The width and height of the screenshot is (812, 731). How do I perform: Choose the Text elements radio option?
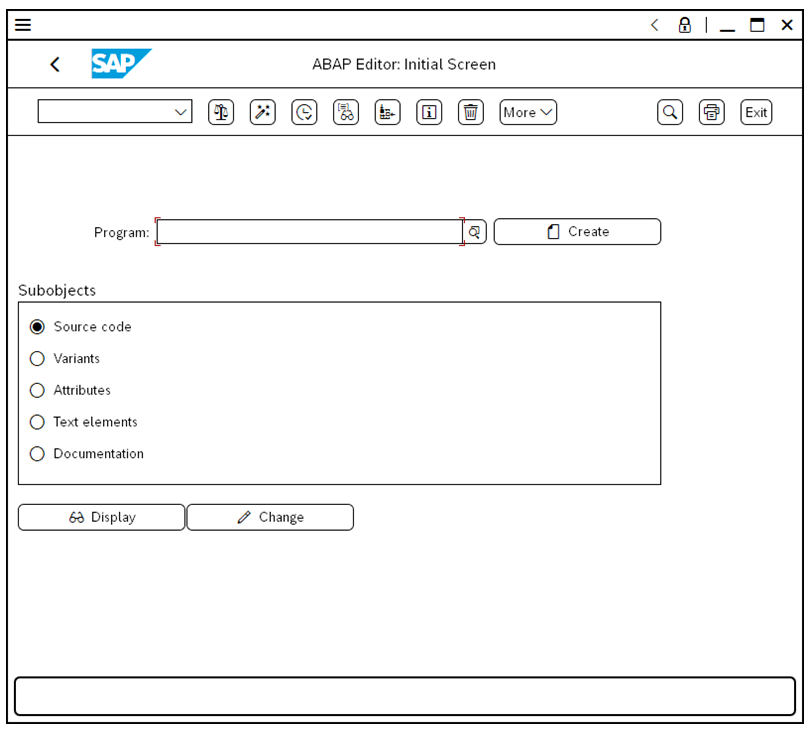pyautogui.click(x=38, y=422)
